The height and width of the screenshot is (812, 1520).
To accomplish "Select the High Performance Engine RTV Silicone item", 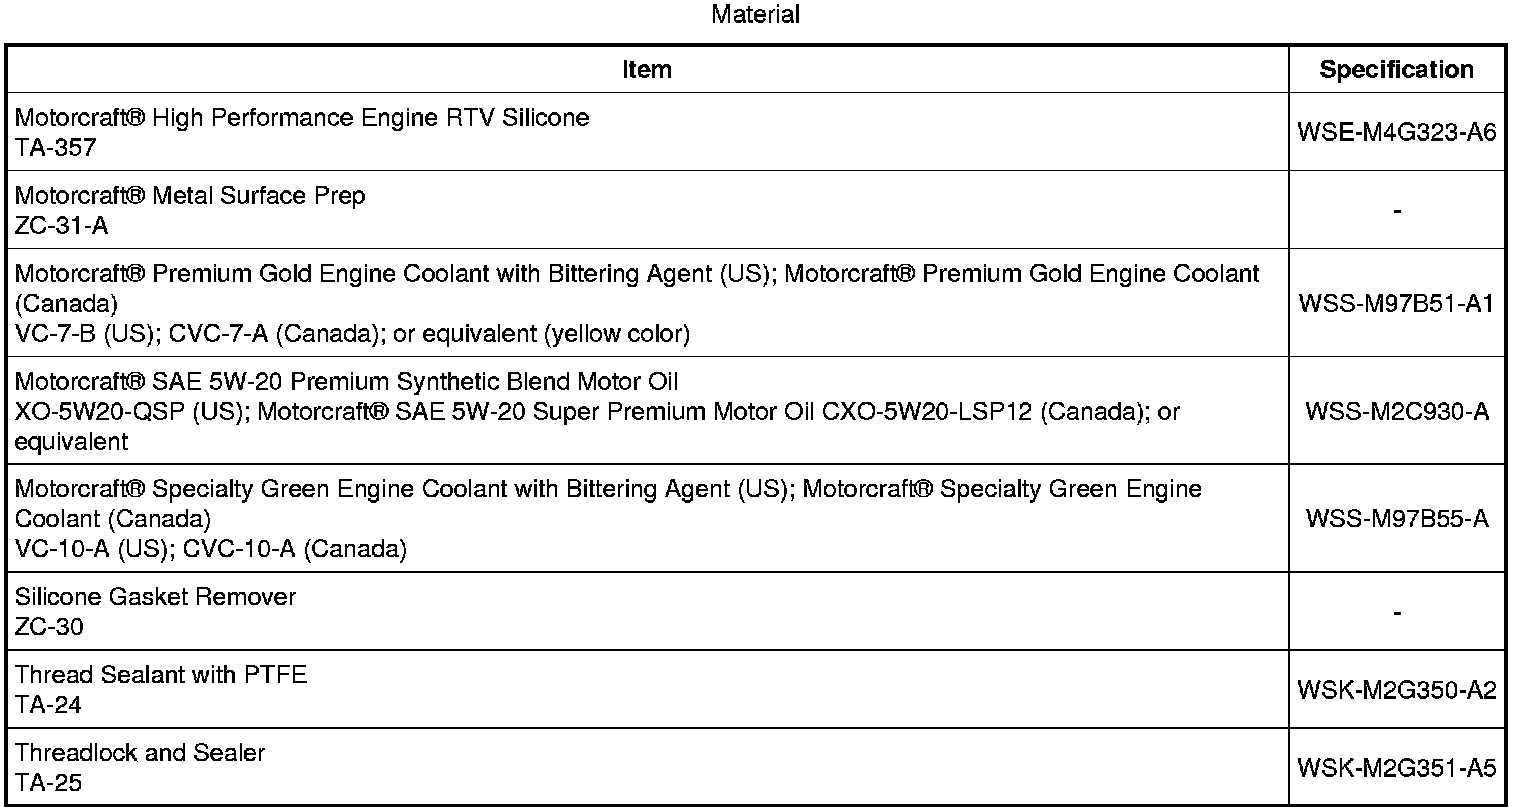I will pyautogui.click(x=302, y=118).
